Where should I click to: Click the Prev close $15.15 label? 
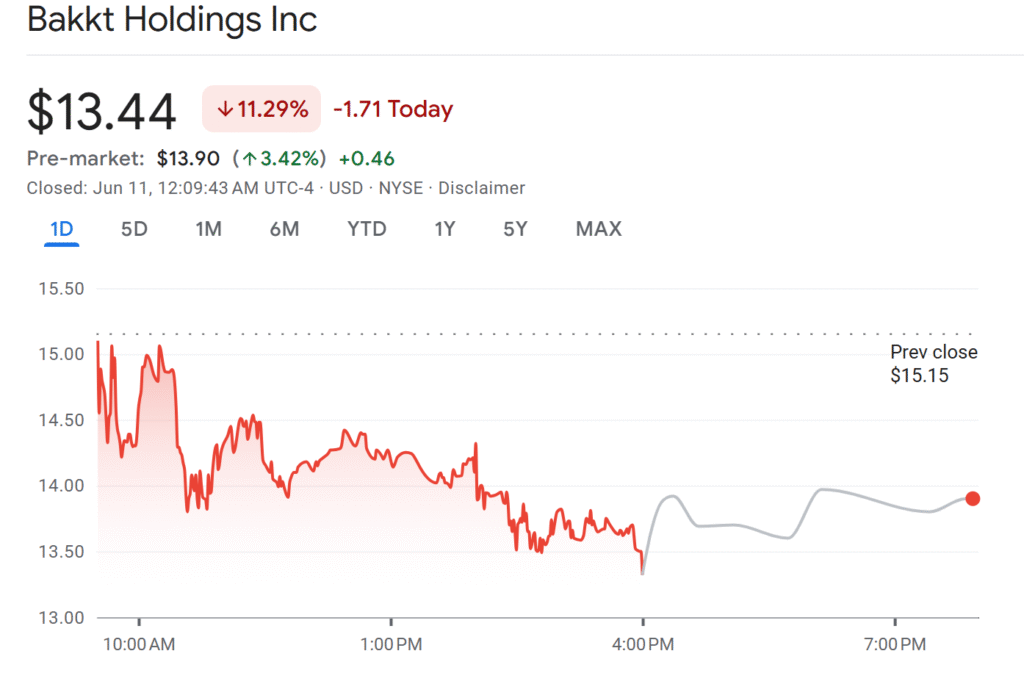[x=933, y=364]
